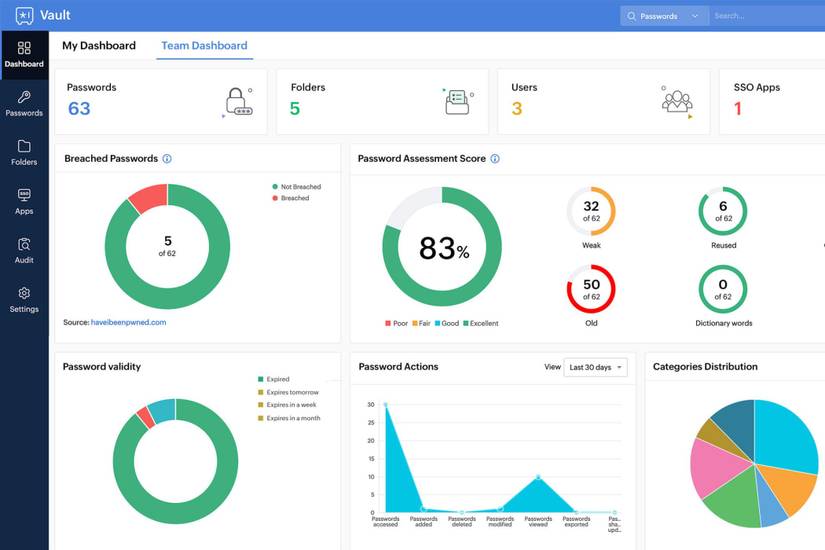Click the Weak passwords ring gauge
Image resolution: width=825 pixels, height=550 pixels.
click(x=591, y=211)
